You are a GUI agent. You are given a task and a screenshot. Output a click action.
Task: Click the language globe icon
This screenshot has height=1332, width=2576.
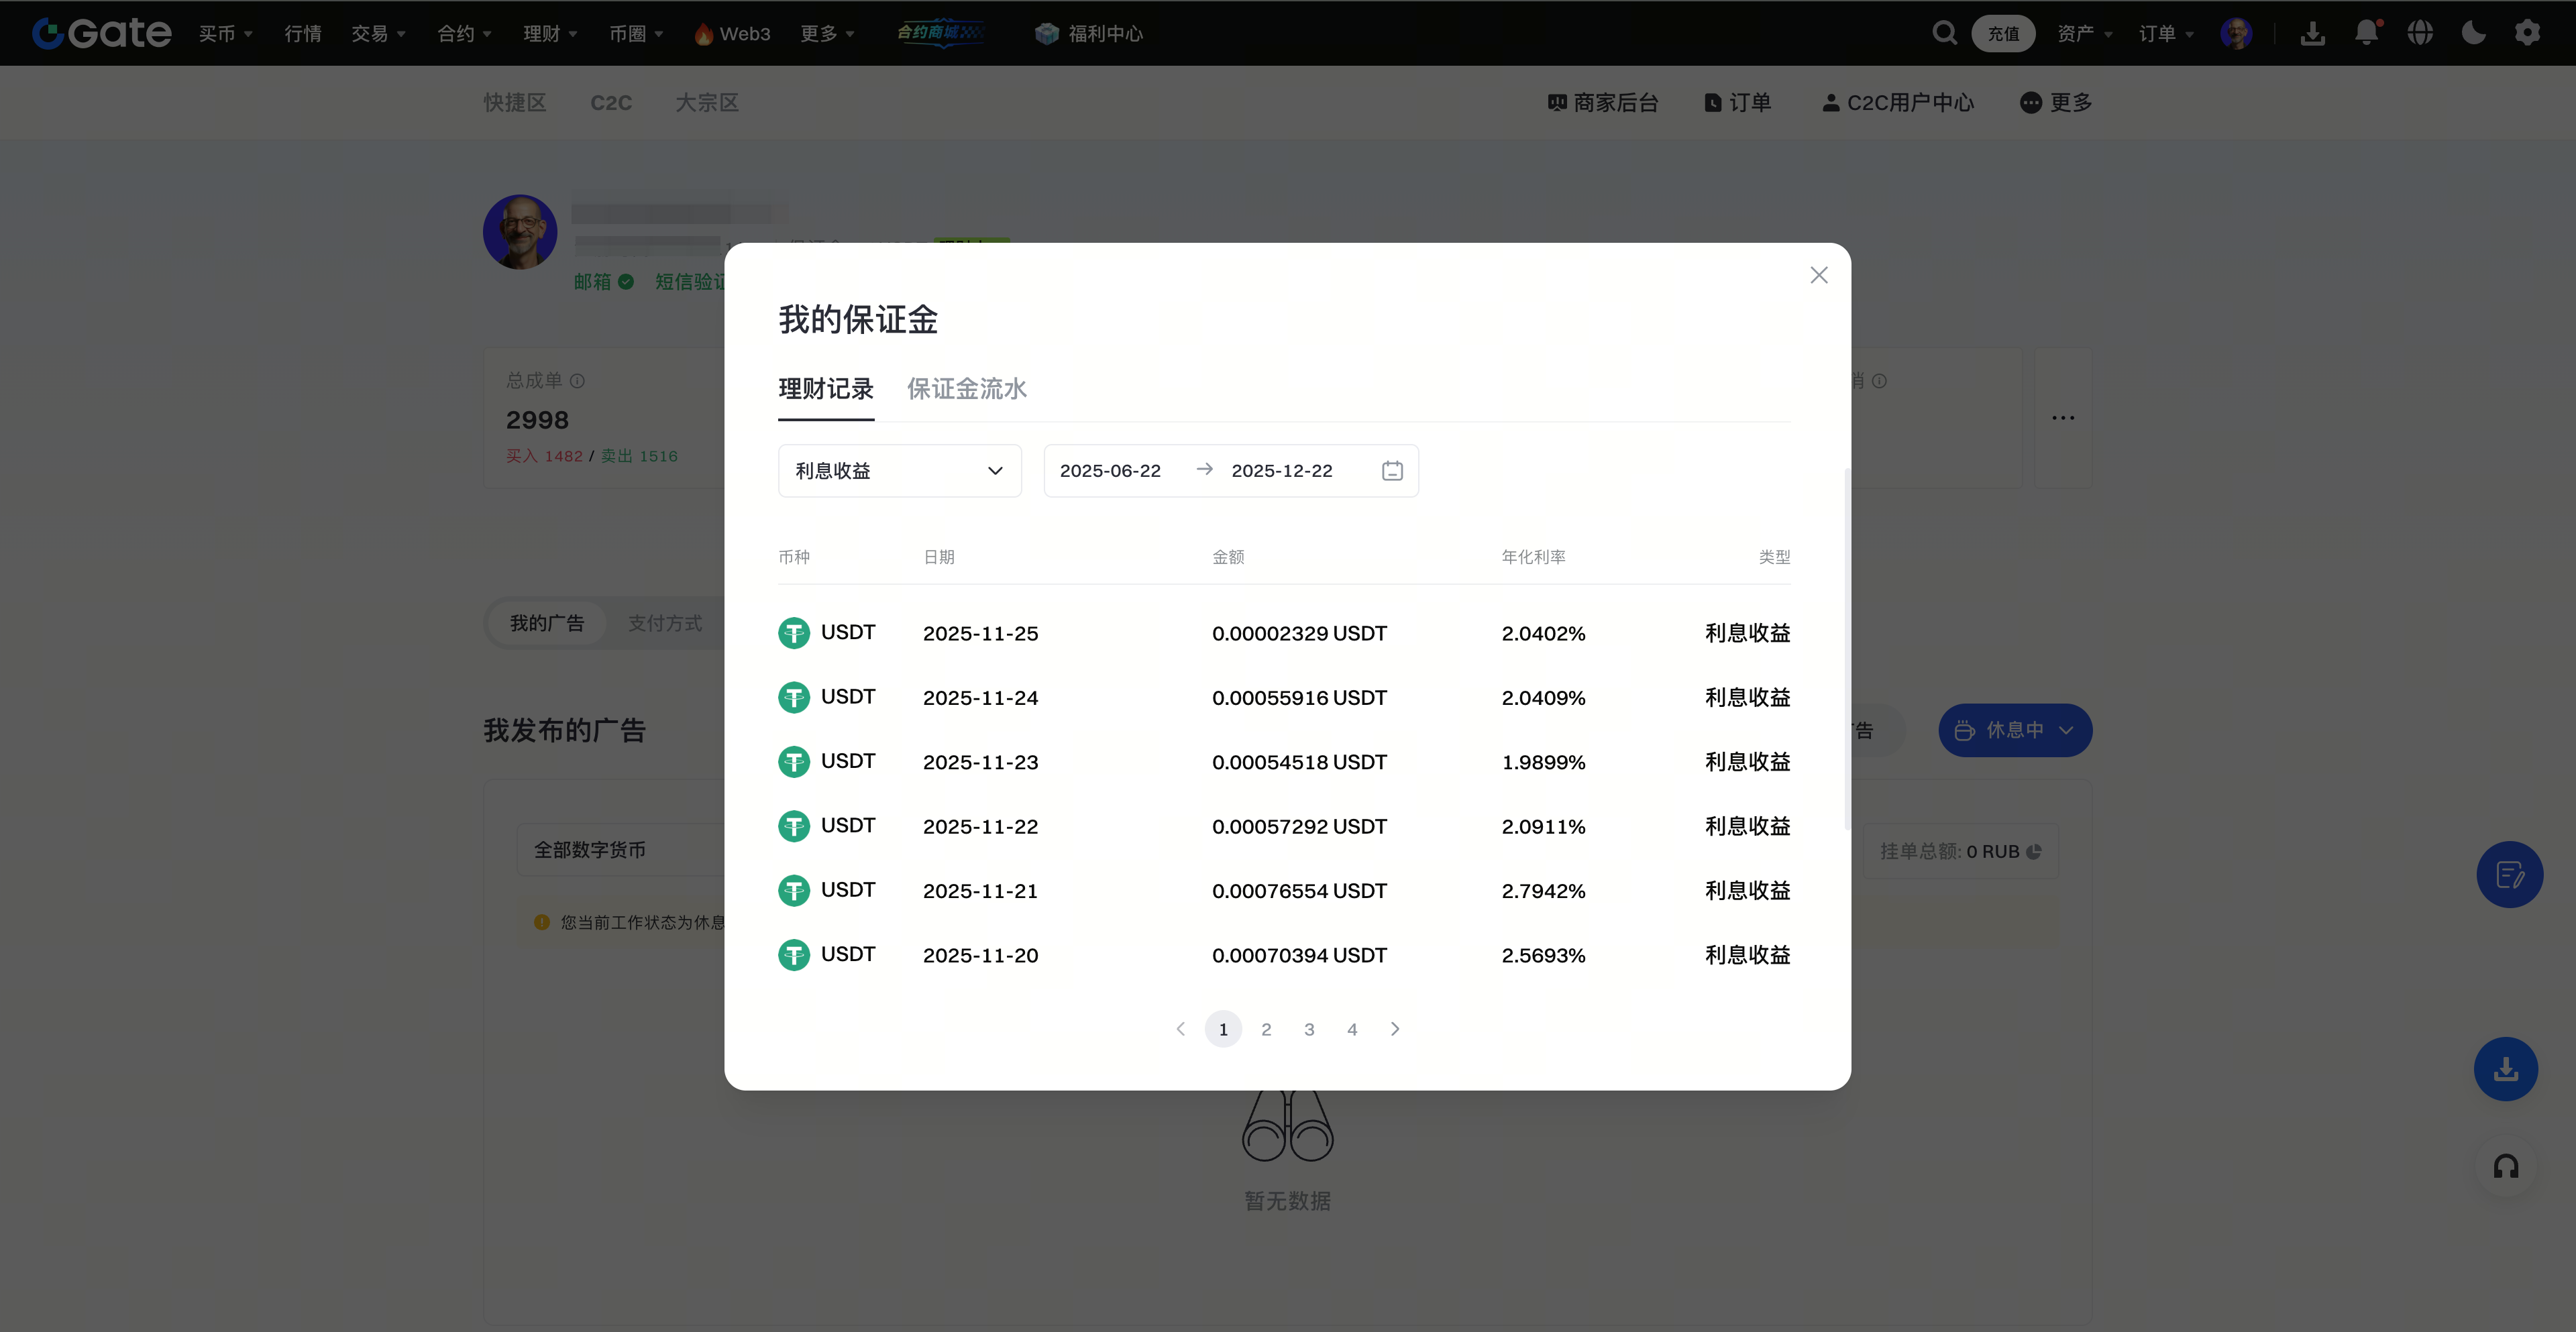[x=2420, y=33]
